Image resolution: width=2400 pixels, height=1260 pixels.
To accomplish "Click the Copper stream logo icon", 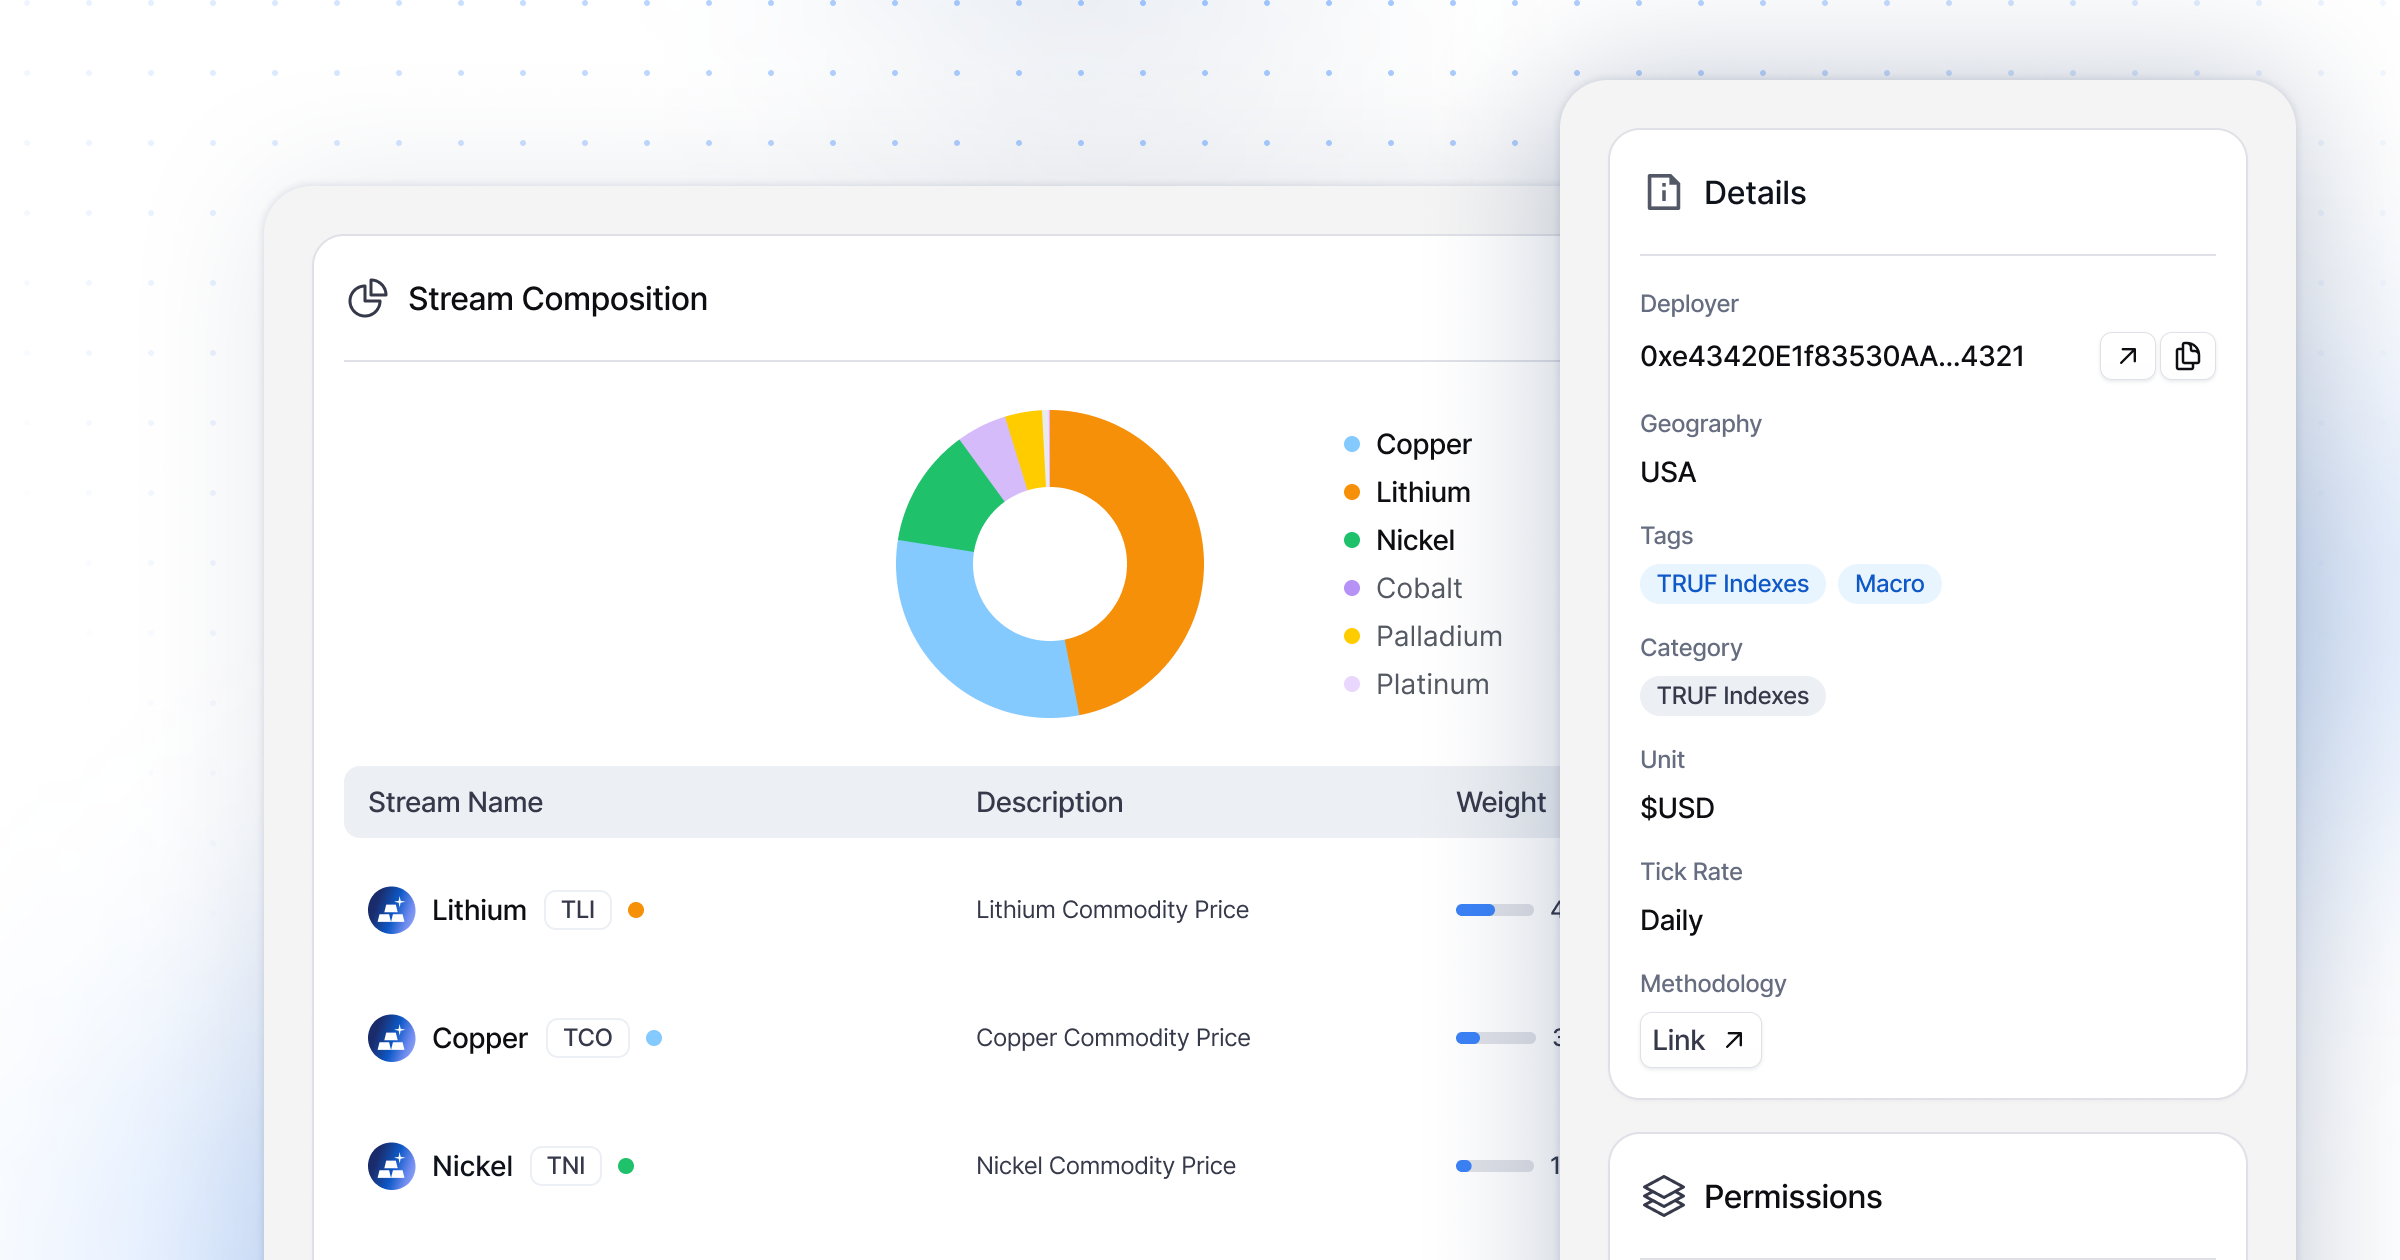I will (392, 1038).
